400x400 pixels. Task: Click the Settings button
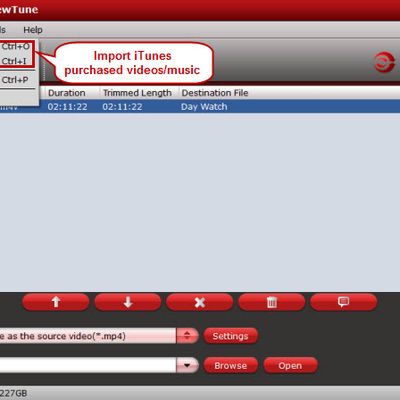tap(231, 336)
